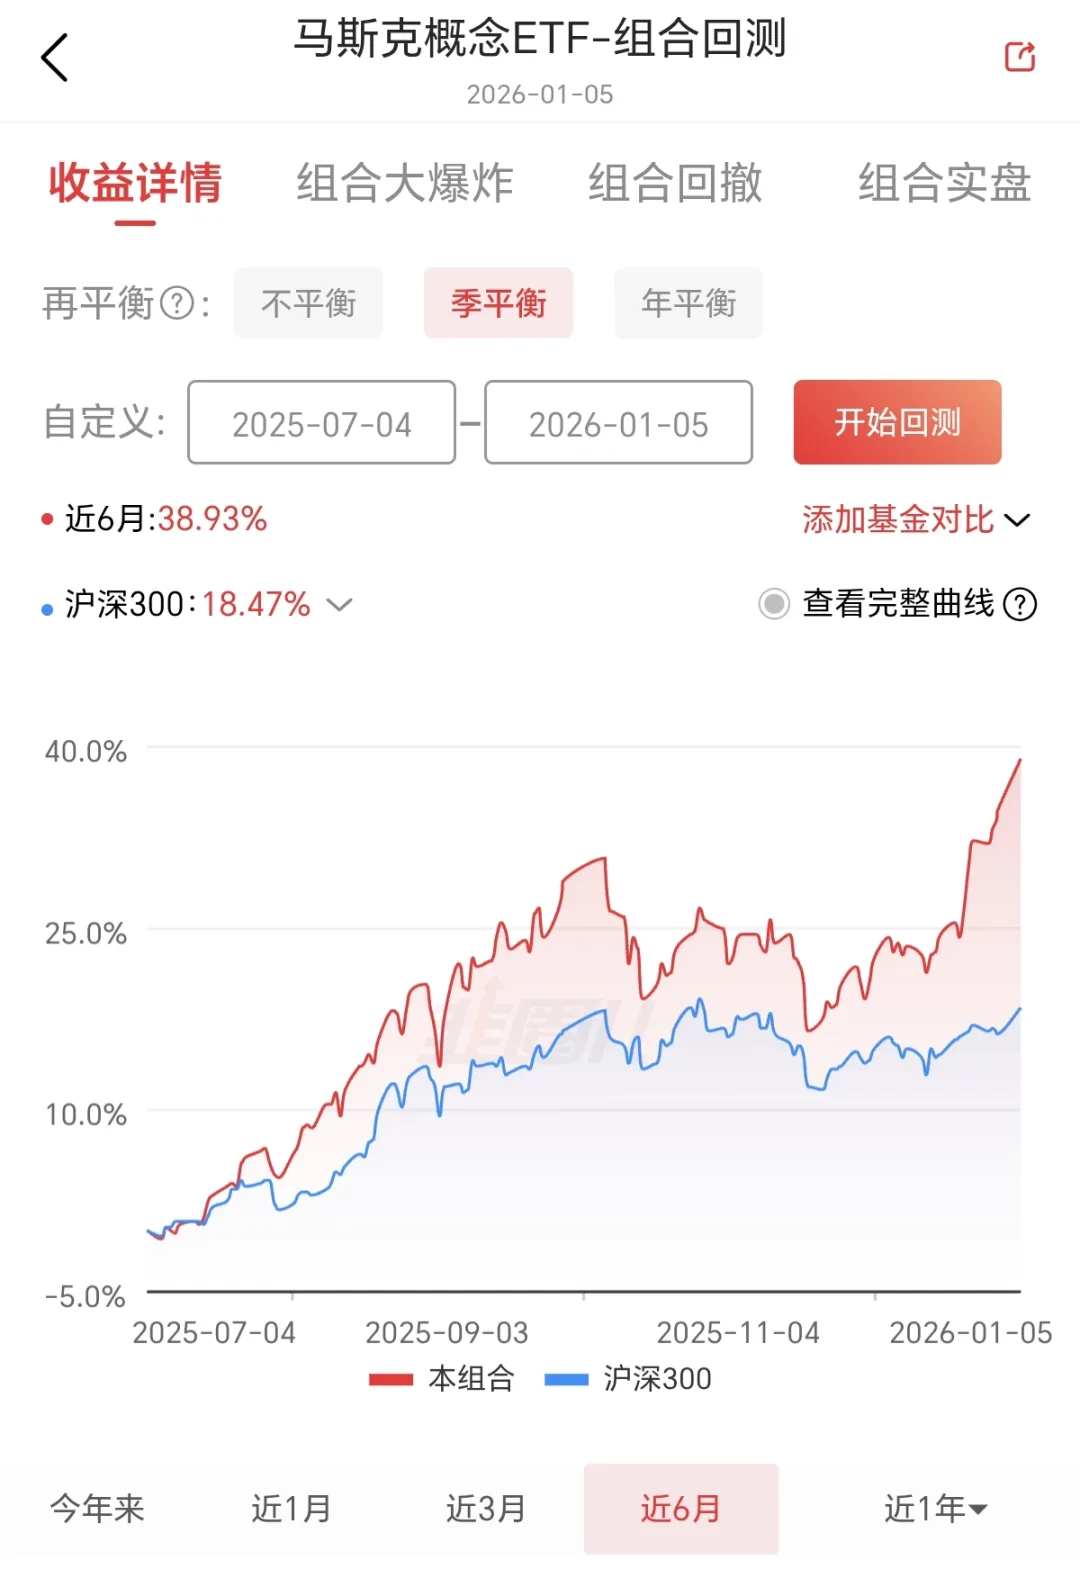Viewport: 1080px width, 1587px height.
Task: Tap the help icon beside 查看完整曲线
Action: (x=1020, y=604)
